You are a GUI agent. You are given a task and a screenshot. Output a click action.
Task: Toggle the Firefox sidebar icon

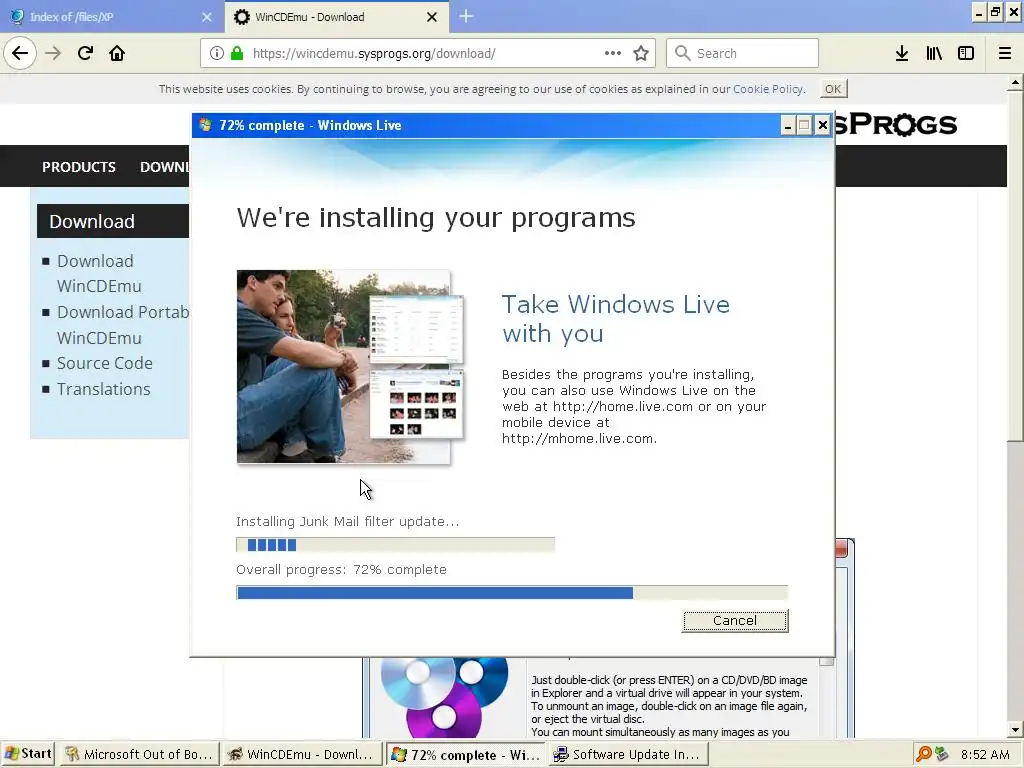coord(966,54)
